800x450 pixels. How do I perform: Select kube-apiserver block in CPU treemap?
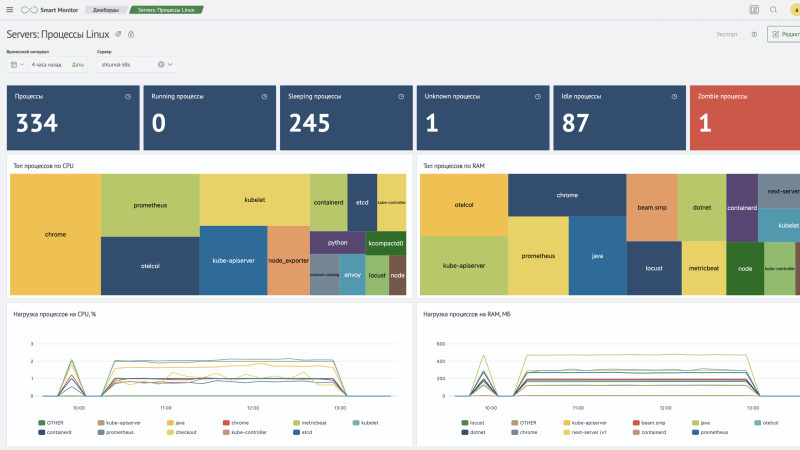coord(233,260)
